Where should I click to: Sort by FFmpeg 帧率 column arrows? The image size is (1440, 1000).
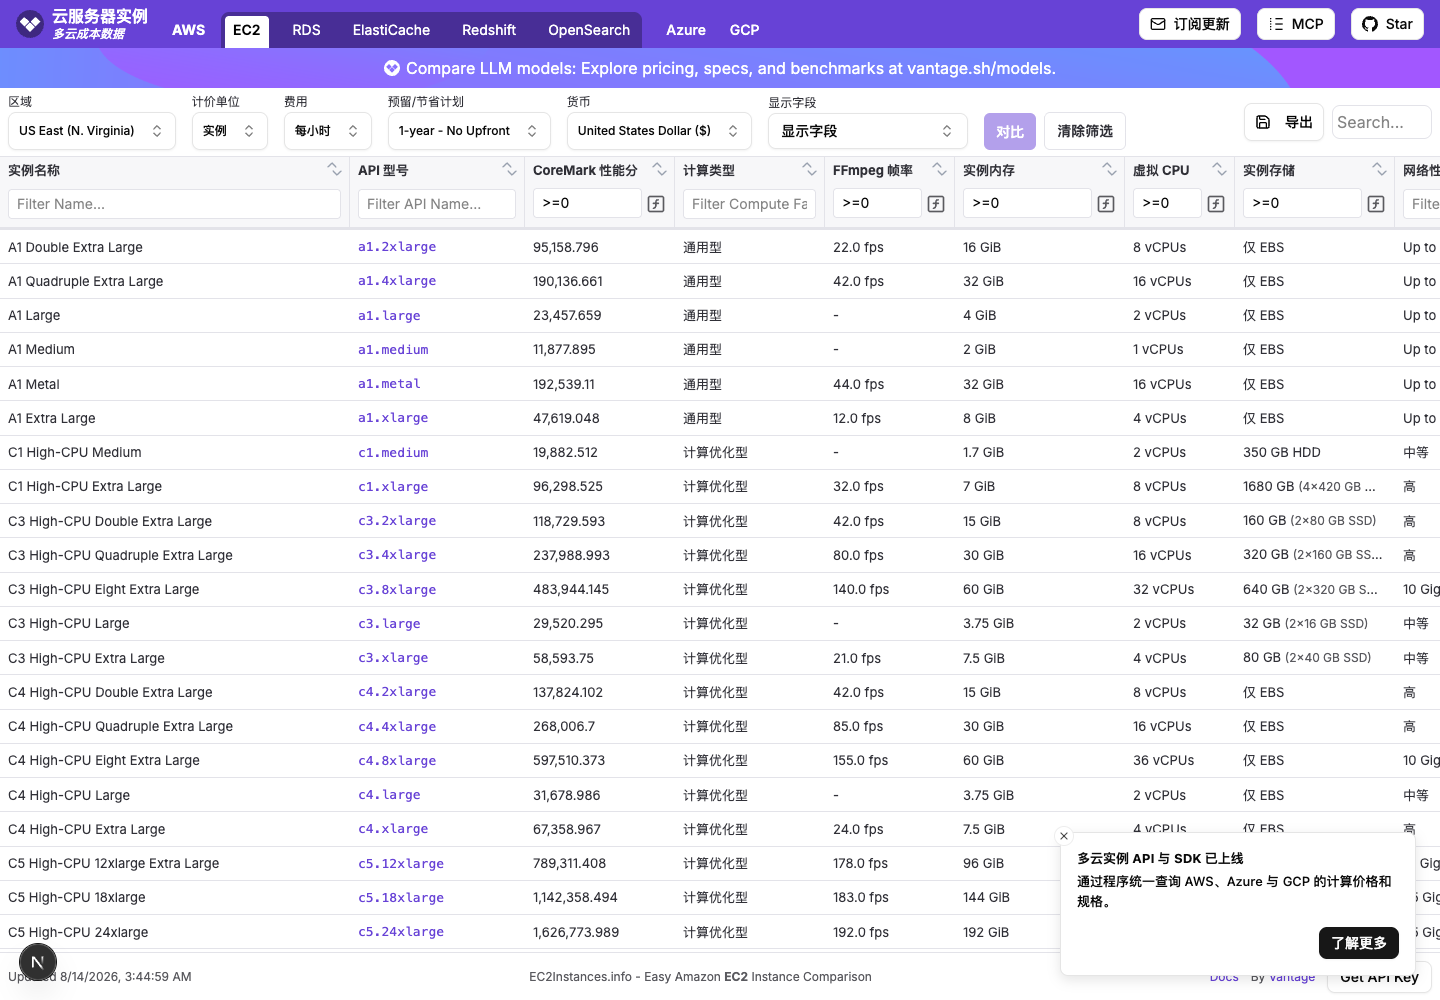click(939, 170)
